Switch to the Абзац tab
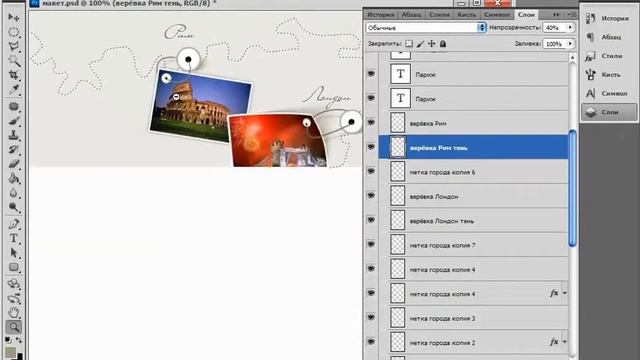Viewport: 640px width, 360px height. [411, 14]
